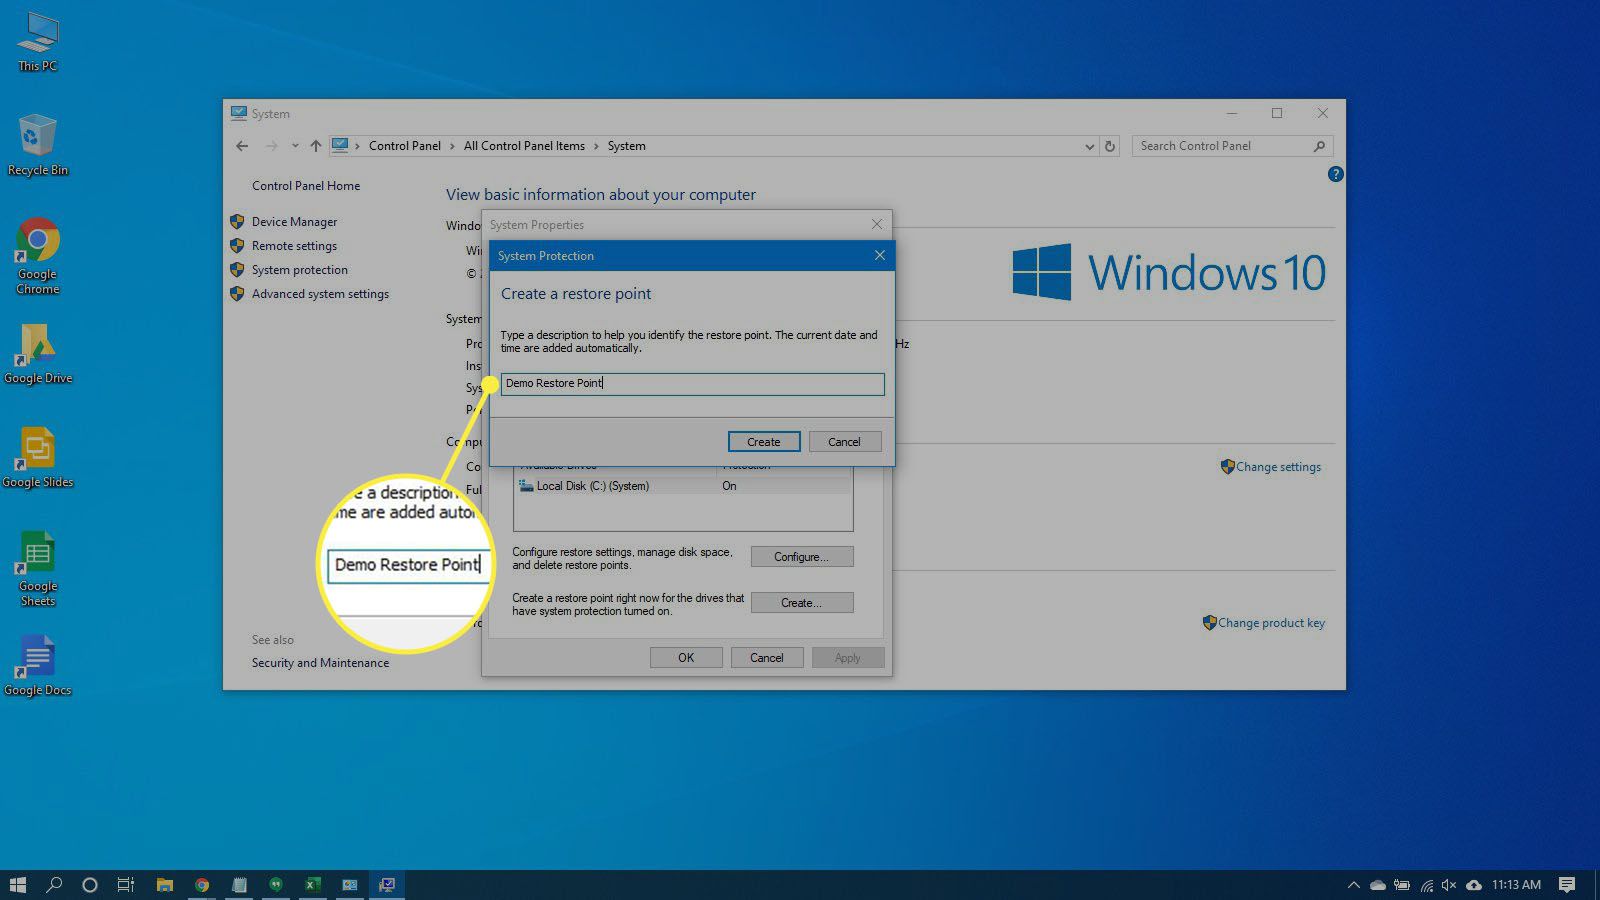Click Configure... in System Properties

coord(802,557)
